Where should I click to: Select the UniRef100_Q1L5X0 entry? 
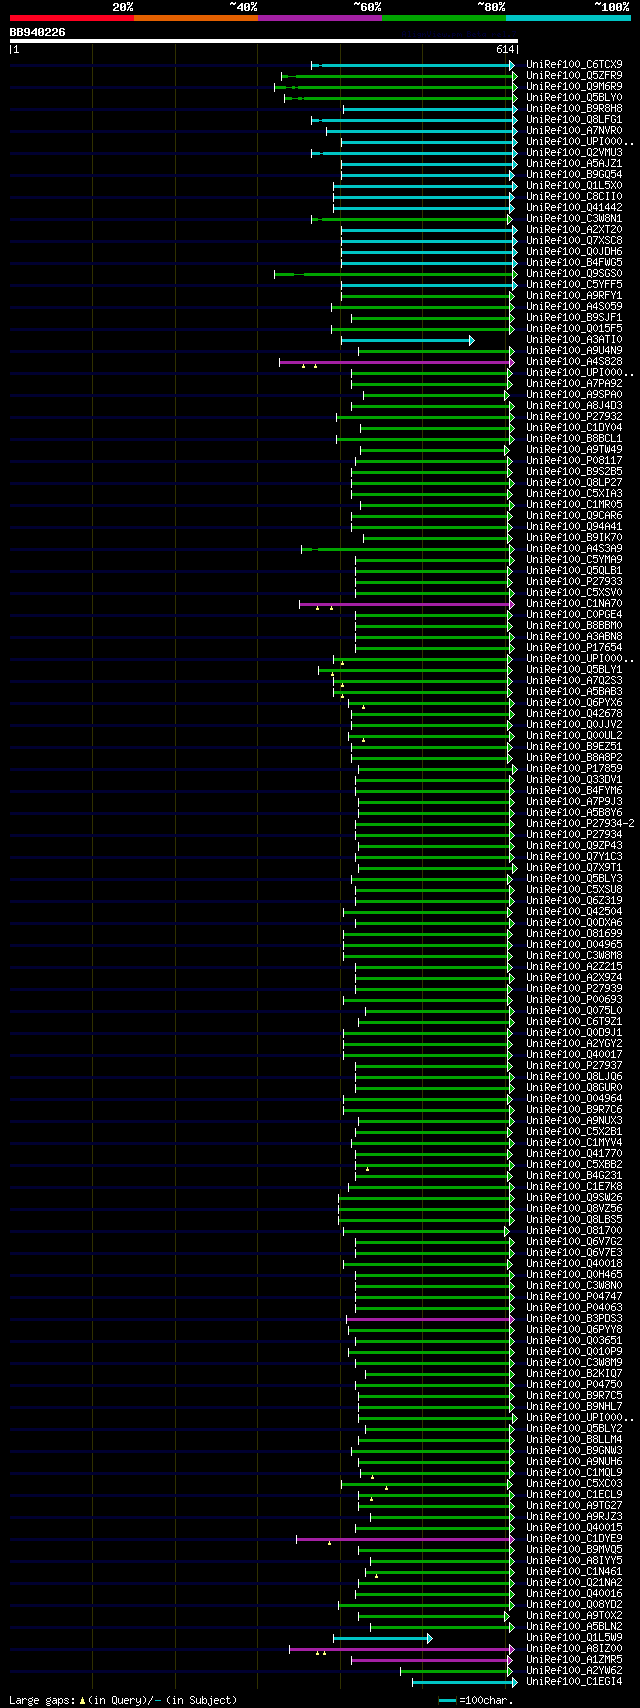point(574,186)
